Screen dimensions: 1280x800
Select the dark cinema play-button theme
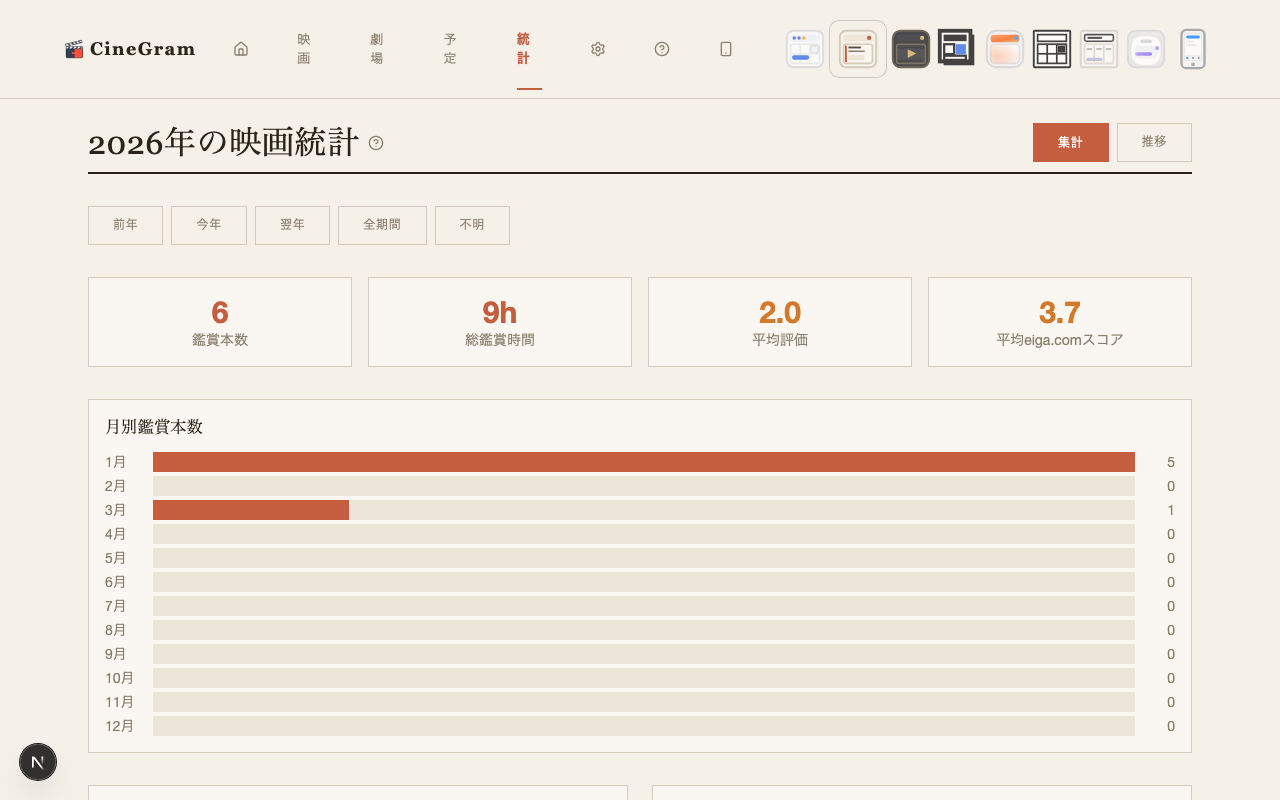coord(910,49)
